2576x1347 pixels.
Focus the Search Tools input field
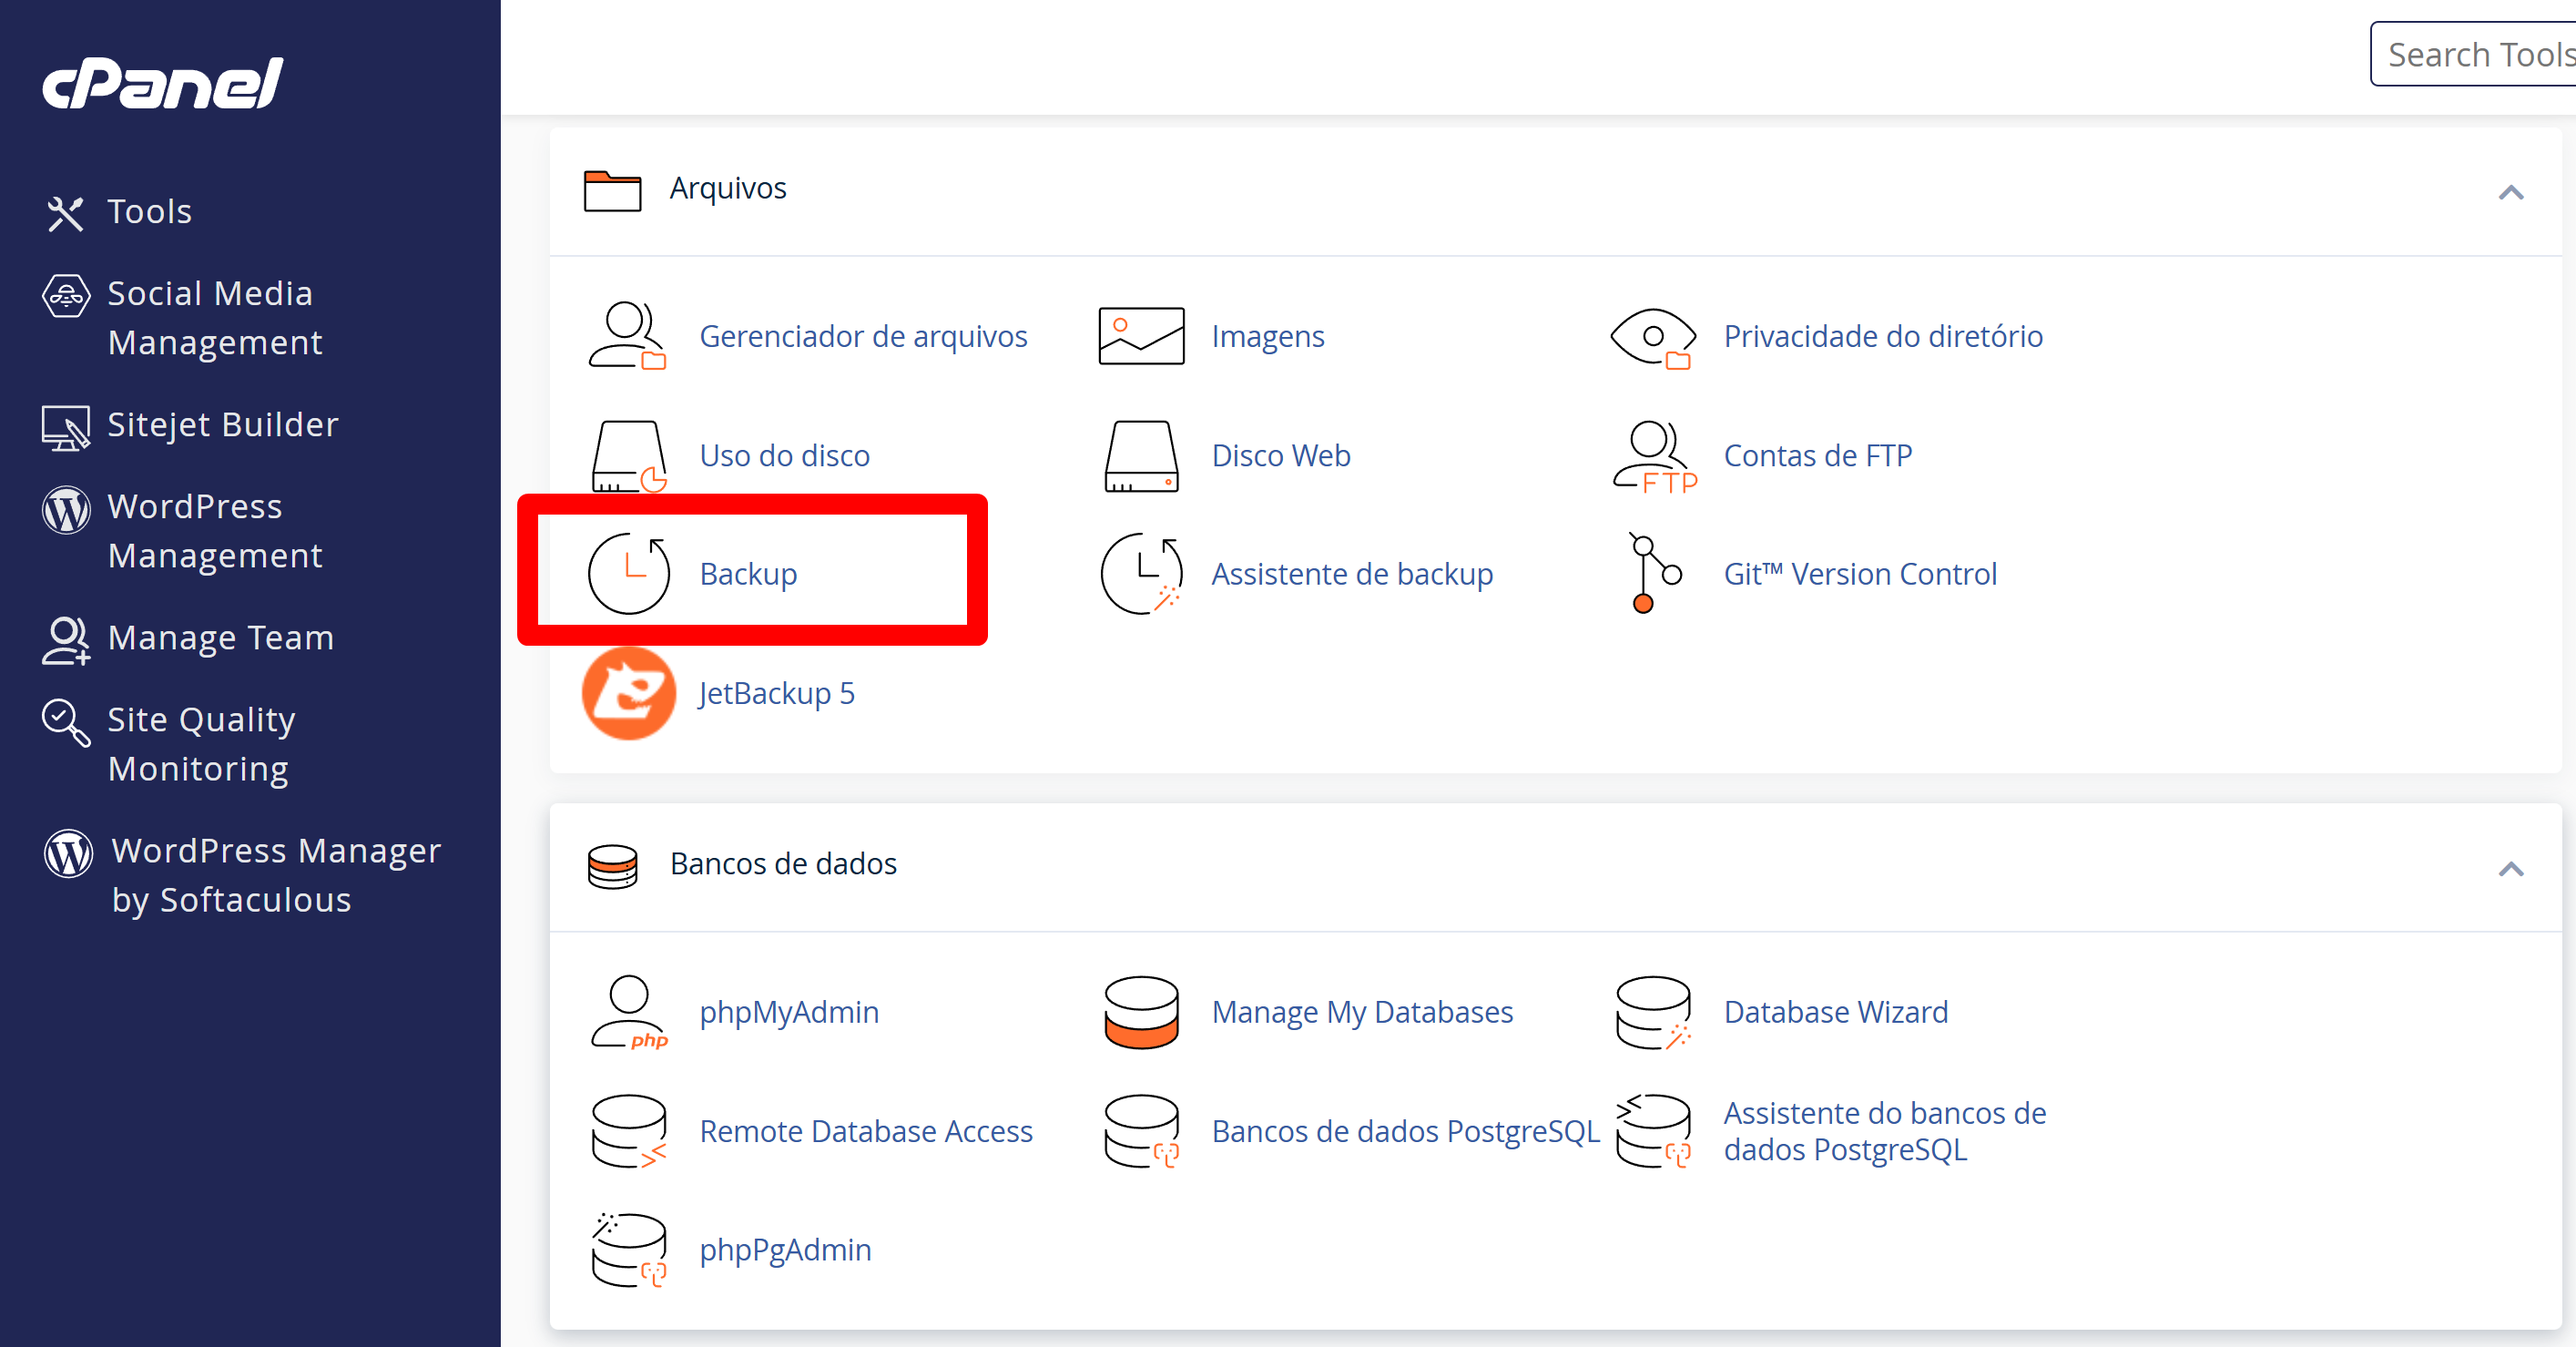tap(2476, 55)
